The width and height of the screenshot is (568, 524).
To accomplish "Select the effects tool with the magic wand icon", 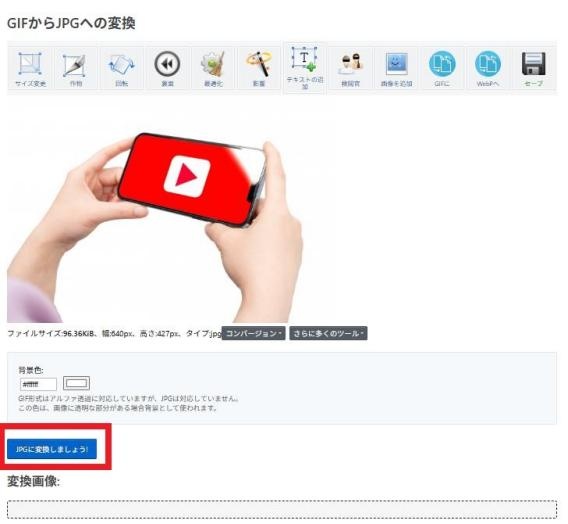I will pyautogui.click(x=259, y=68).
